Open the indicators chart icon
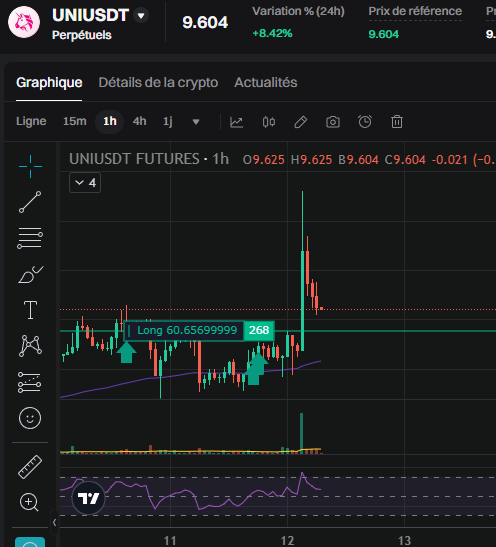 (236, 122)
